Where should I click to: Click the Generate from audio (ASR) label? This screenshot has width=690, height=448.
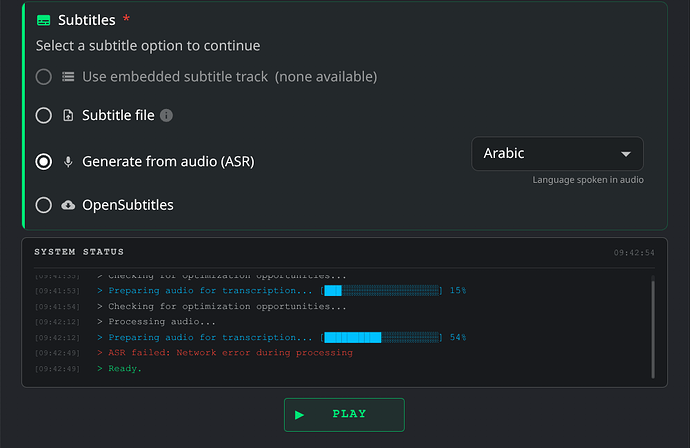168,162
